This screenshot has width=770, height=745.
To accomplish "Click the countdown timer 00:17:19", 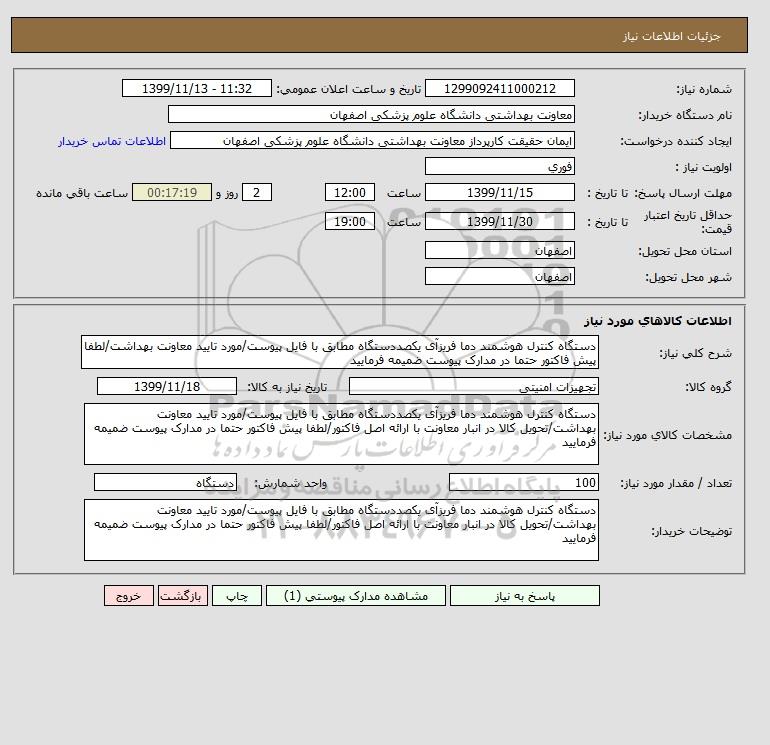I will pyautogui.click(x=172, y=193).
